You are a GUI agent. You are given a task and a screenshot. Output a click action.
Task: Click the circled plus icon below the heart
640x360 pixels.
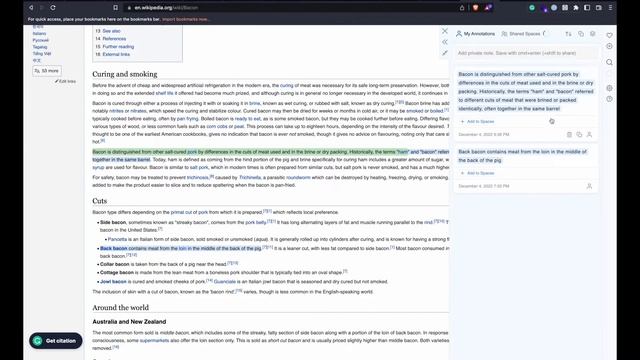coord(609,47)
